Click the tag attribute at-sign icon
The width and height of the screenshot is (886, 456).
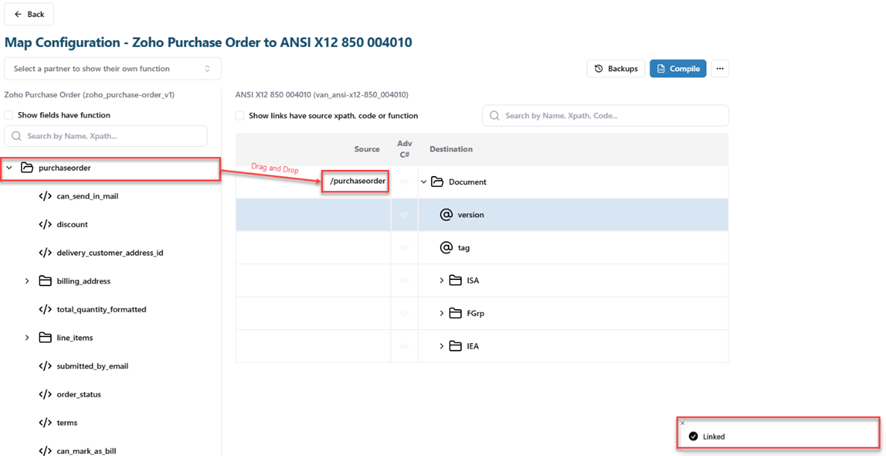[x=446, y=247]
